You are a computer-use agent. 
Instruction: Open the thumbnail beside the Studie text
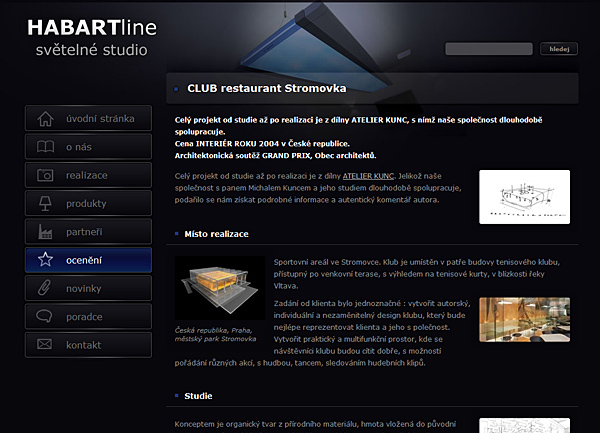524,425
